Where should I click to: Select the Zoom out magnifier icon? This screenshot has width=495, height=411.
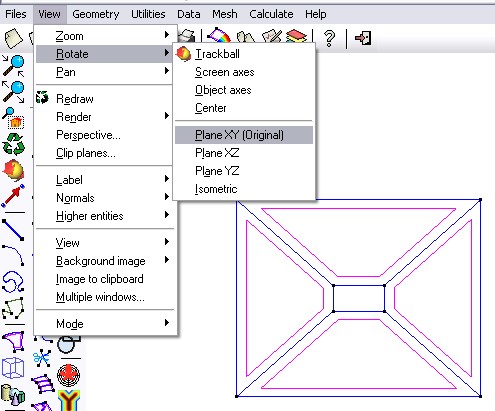(x=13, y=91)
